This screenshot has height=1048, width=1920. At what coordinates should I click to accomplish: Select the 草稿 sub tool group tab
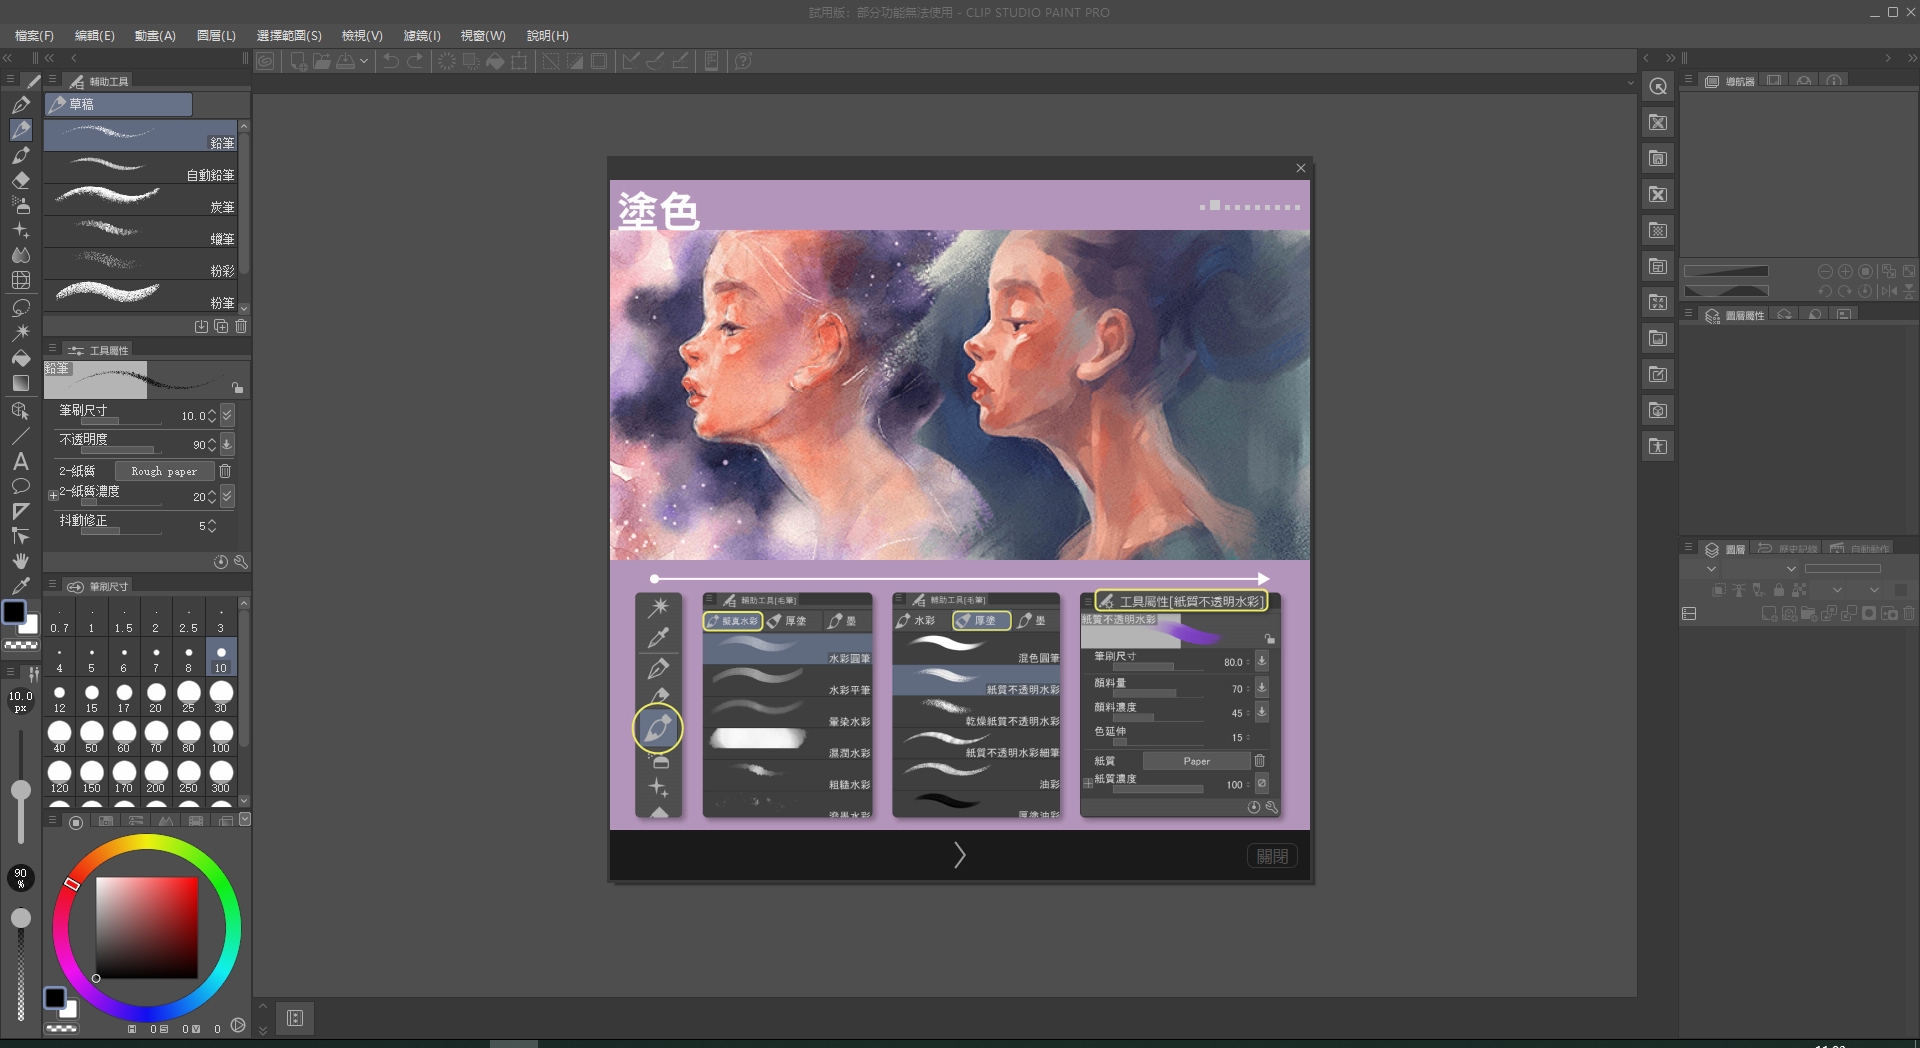119,104
